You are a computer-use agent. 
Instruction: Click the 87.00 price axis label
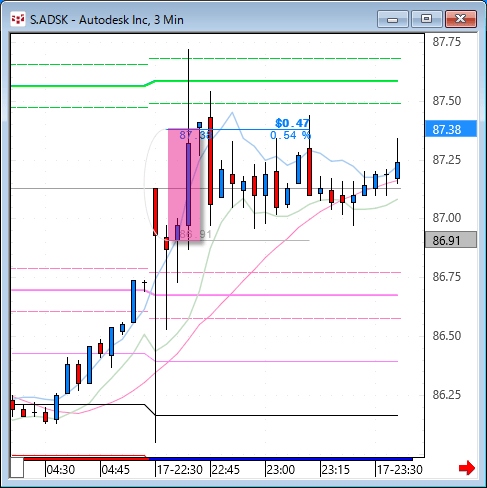(447, 218)
